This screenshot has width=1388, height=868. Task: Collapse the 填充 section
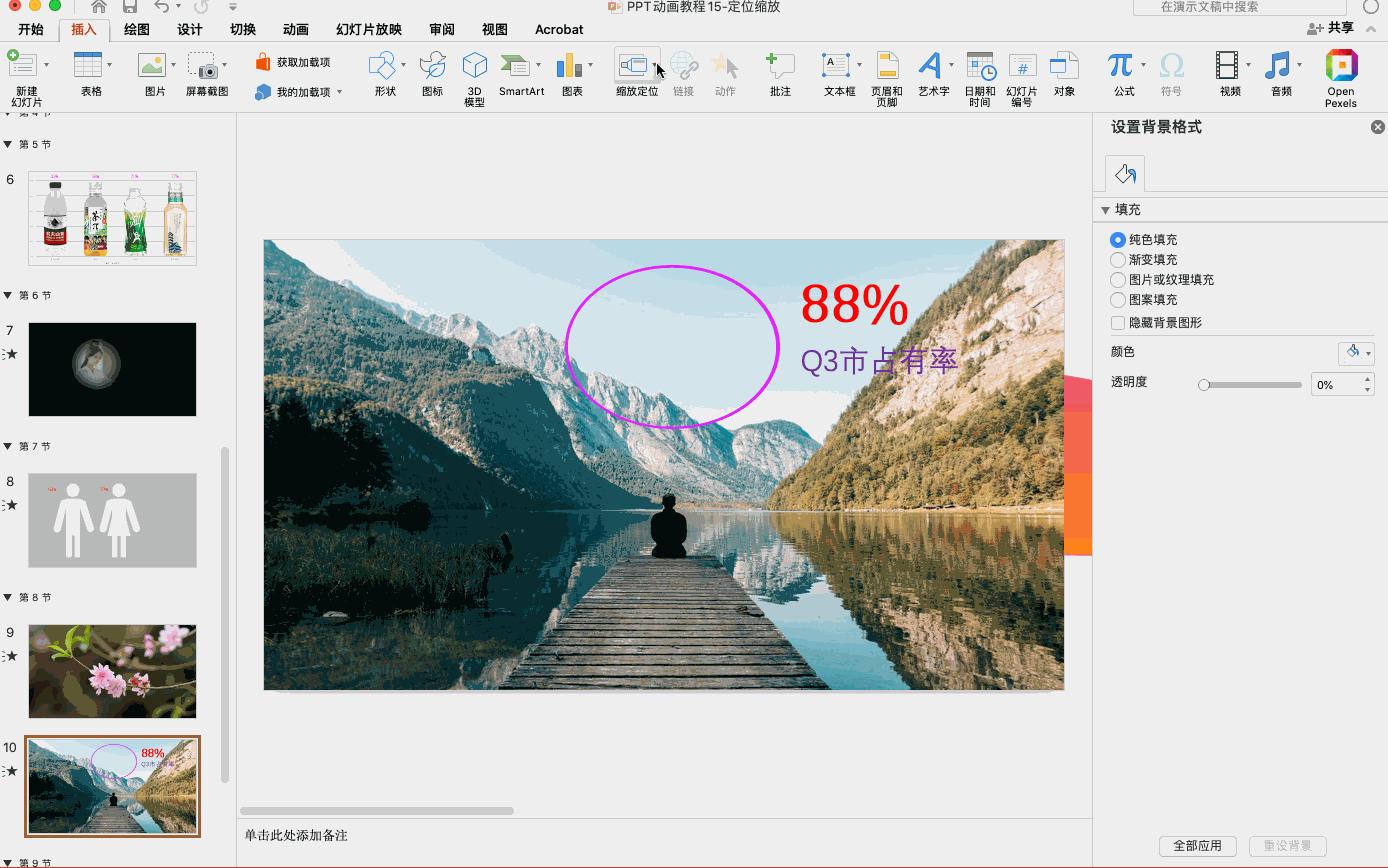coord(1106,210)
